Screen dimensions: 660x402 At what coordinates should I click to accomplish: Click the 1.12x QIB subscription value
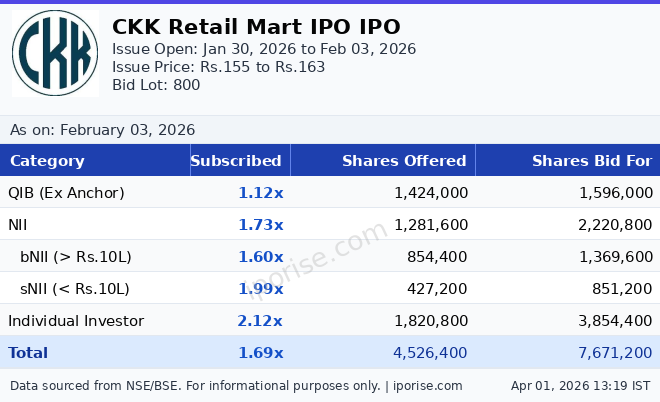click(x=260, y=193)
